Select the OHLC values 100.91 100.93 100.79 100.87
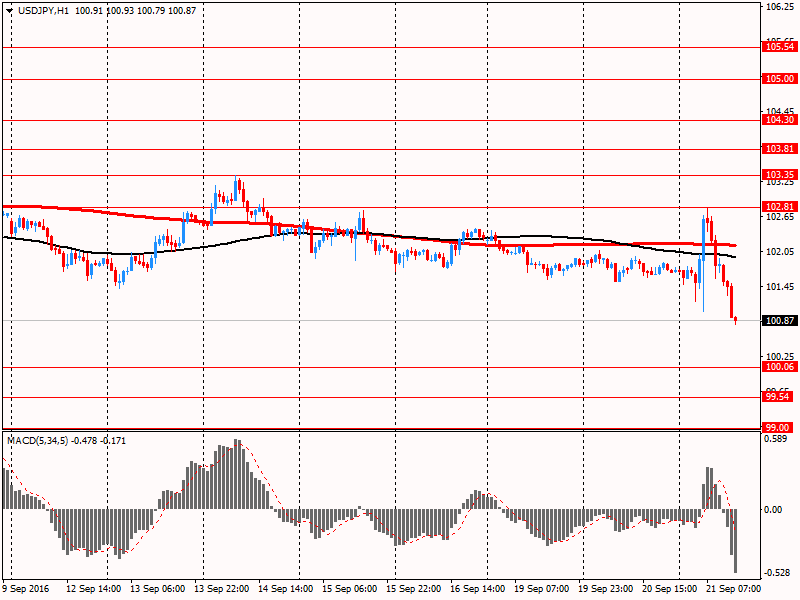 pos(135,11)
